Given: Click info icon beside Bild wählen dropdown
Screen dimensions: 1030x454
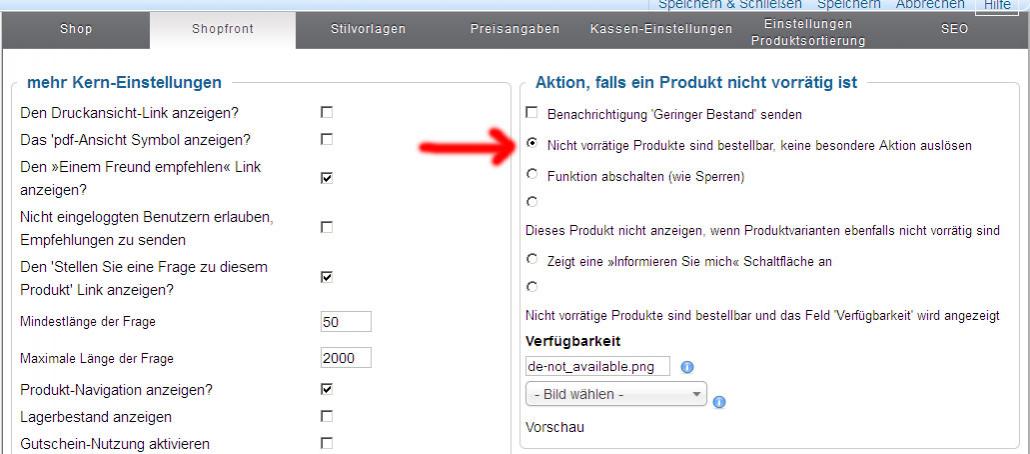Looking at the screenshot, I should (x=719, y=402).
